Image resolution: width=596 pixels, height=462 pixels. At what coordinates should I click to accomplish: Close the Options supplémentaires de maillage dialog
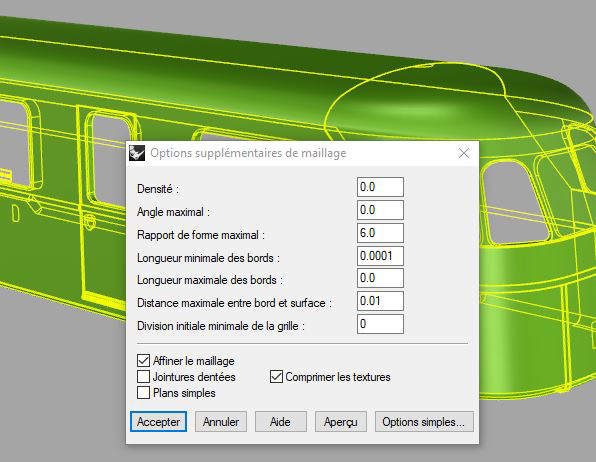pos(464,153)
